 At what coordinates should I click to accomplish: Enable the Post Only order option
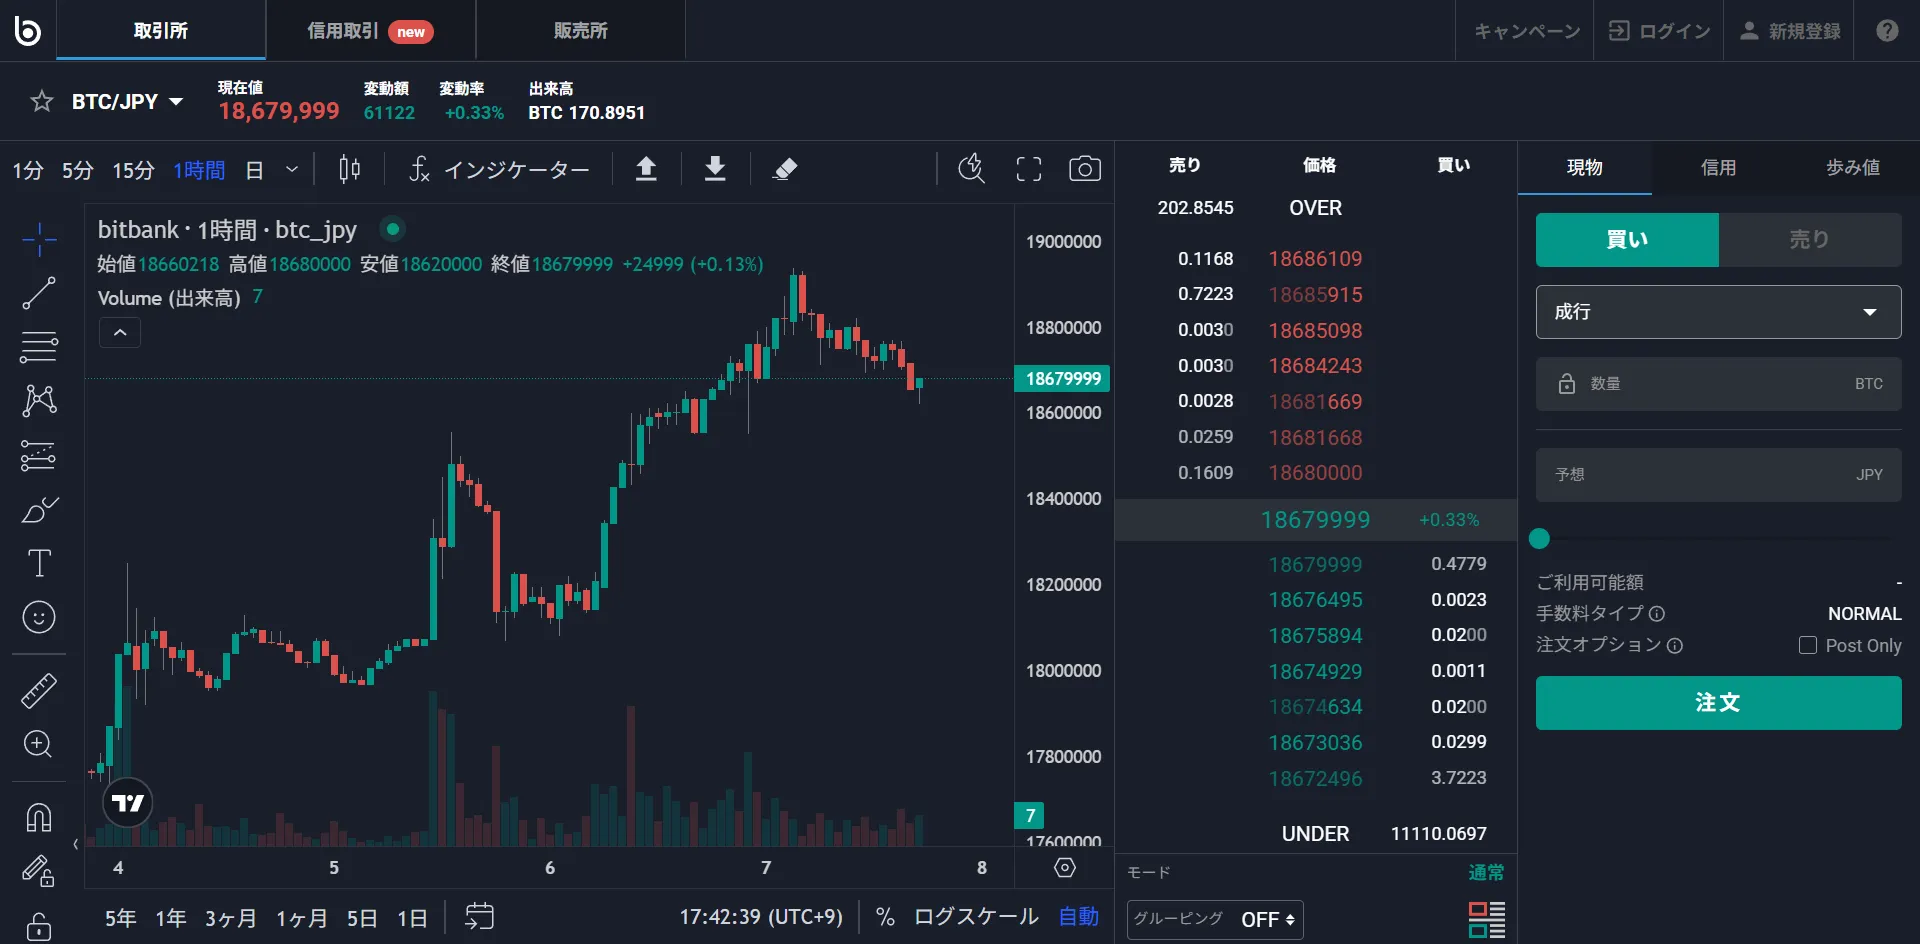point(1807,645)
